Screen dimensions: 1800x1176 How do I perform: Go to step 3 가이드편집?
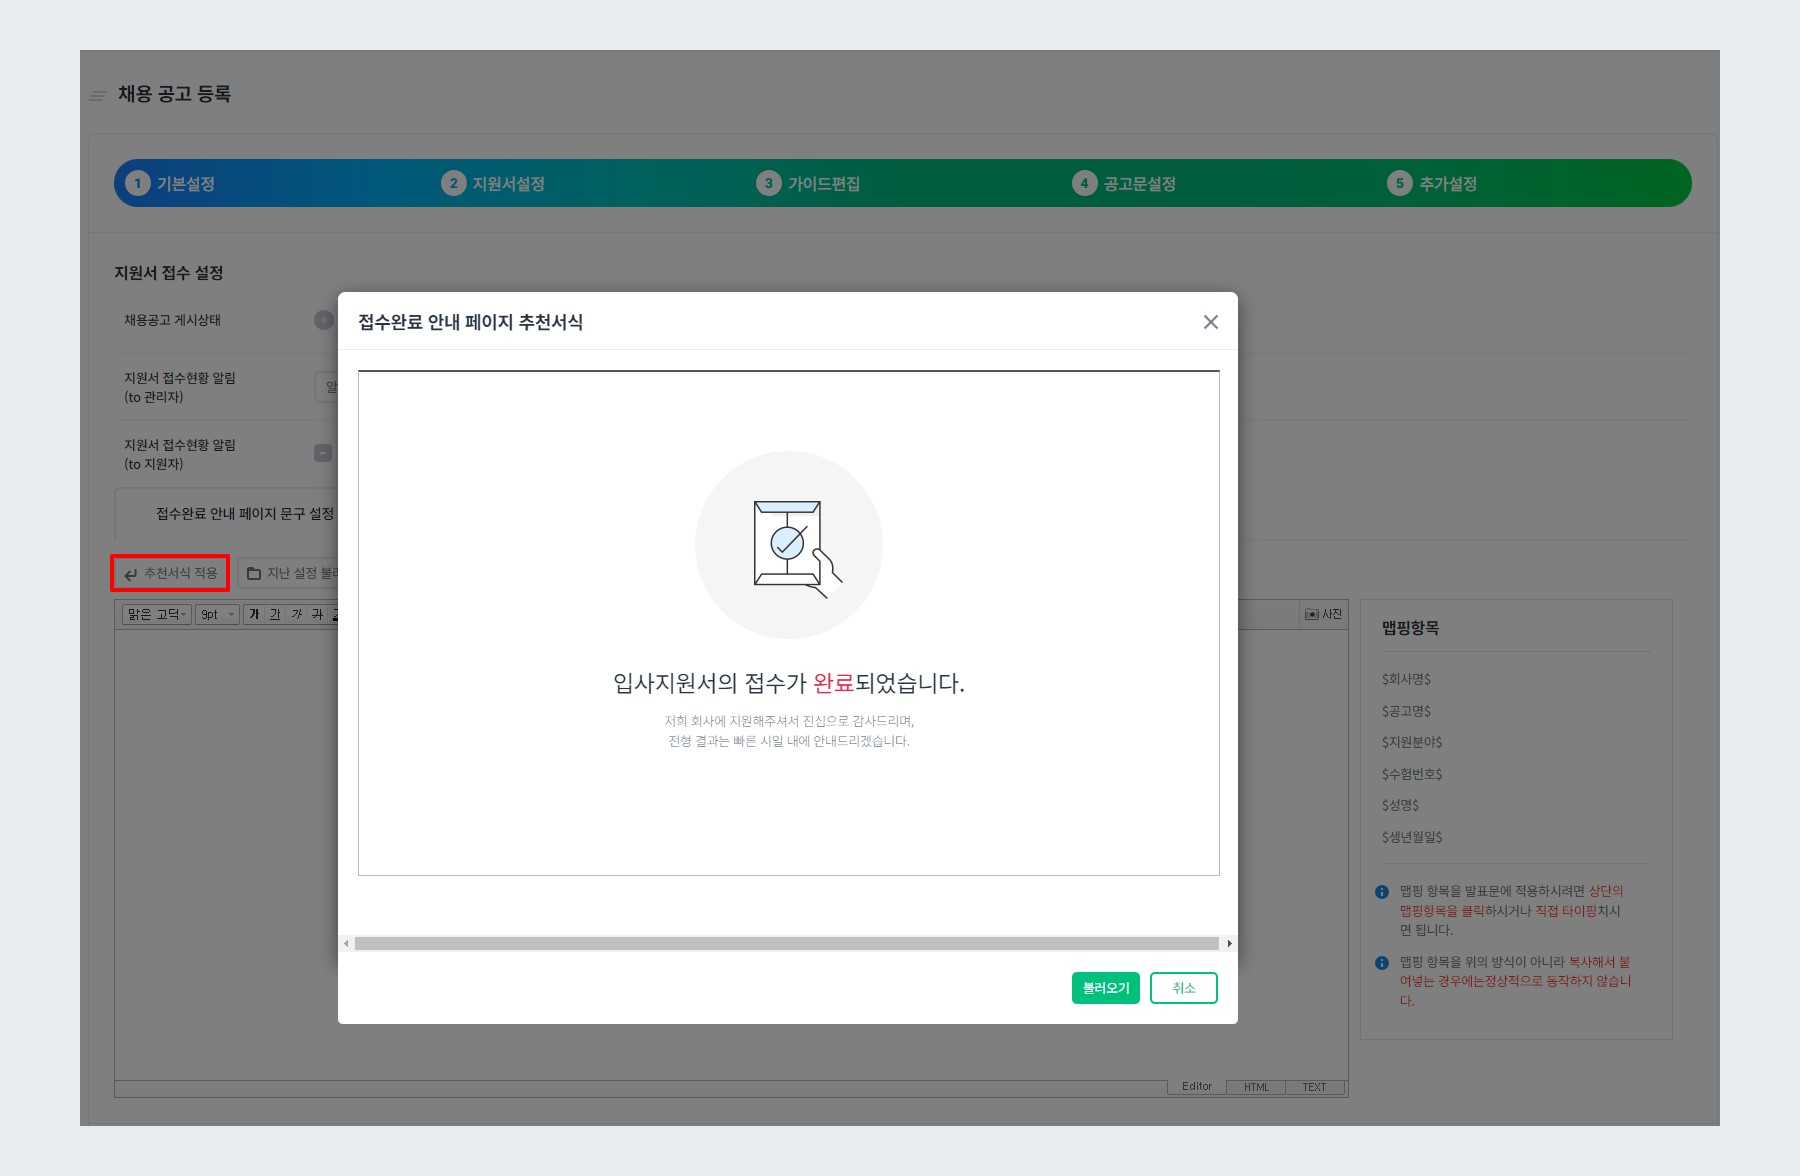(x=808, y=184)
